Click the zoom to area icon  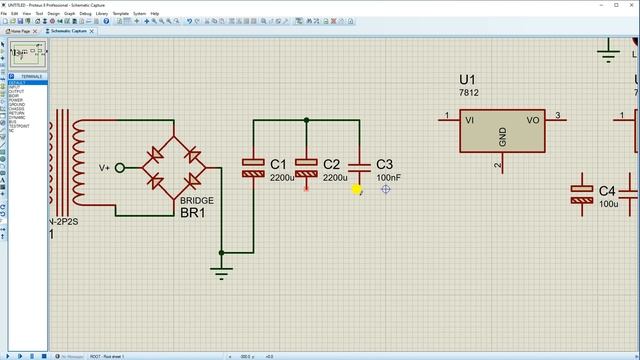click(x=176, y=21)
